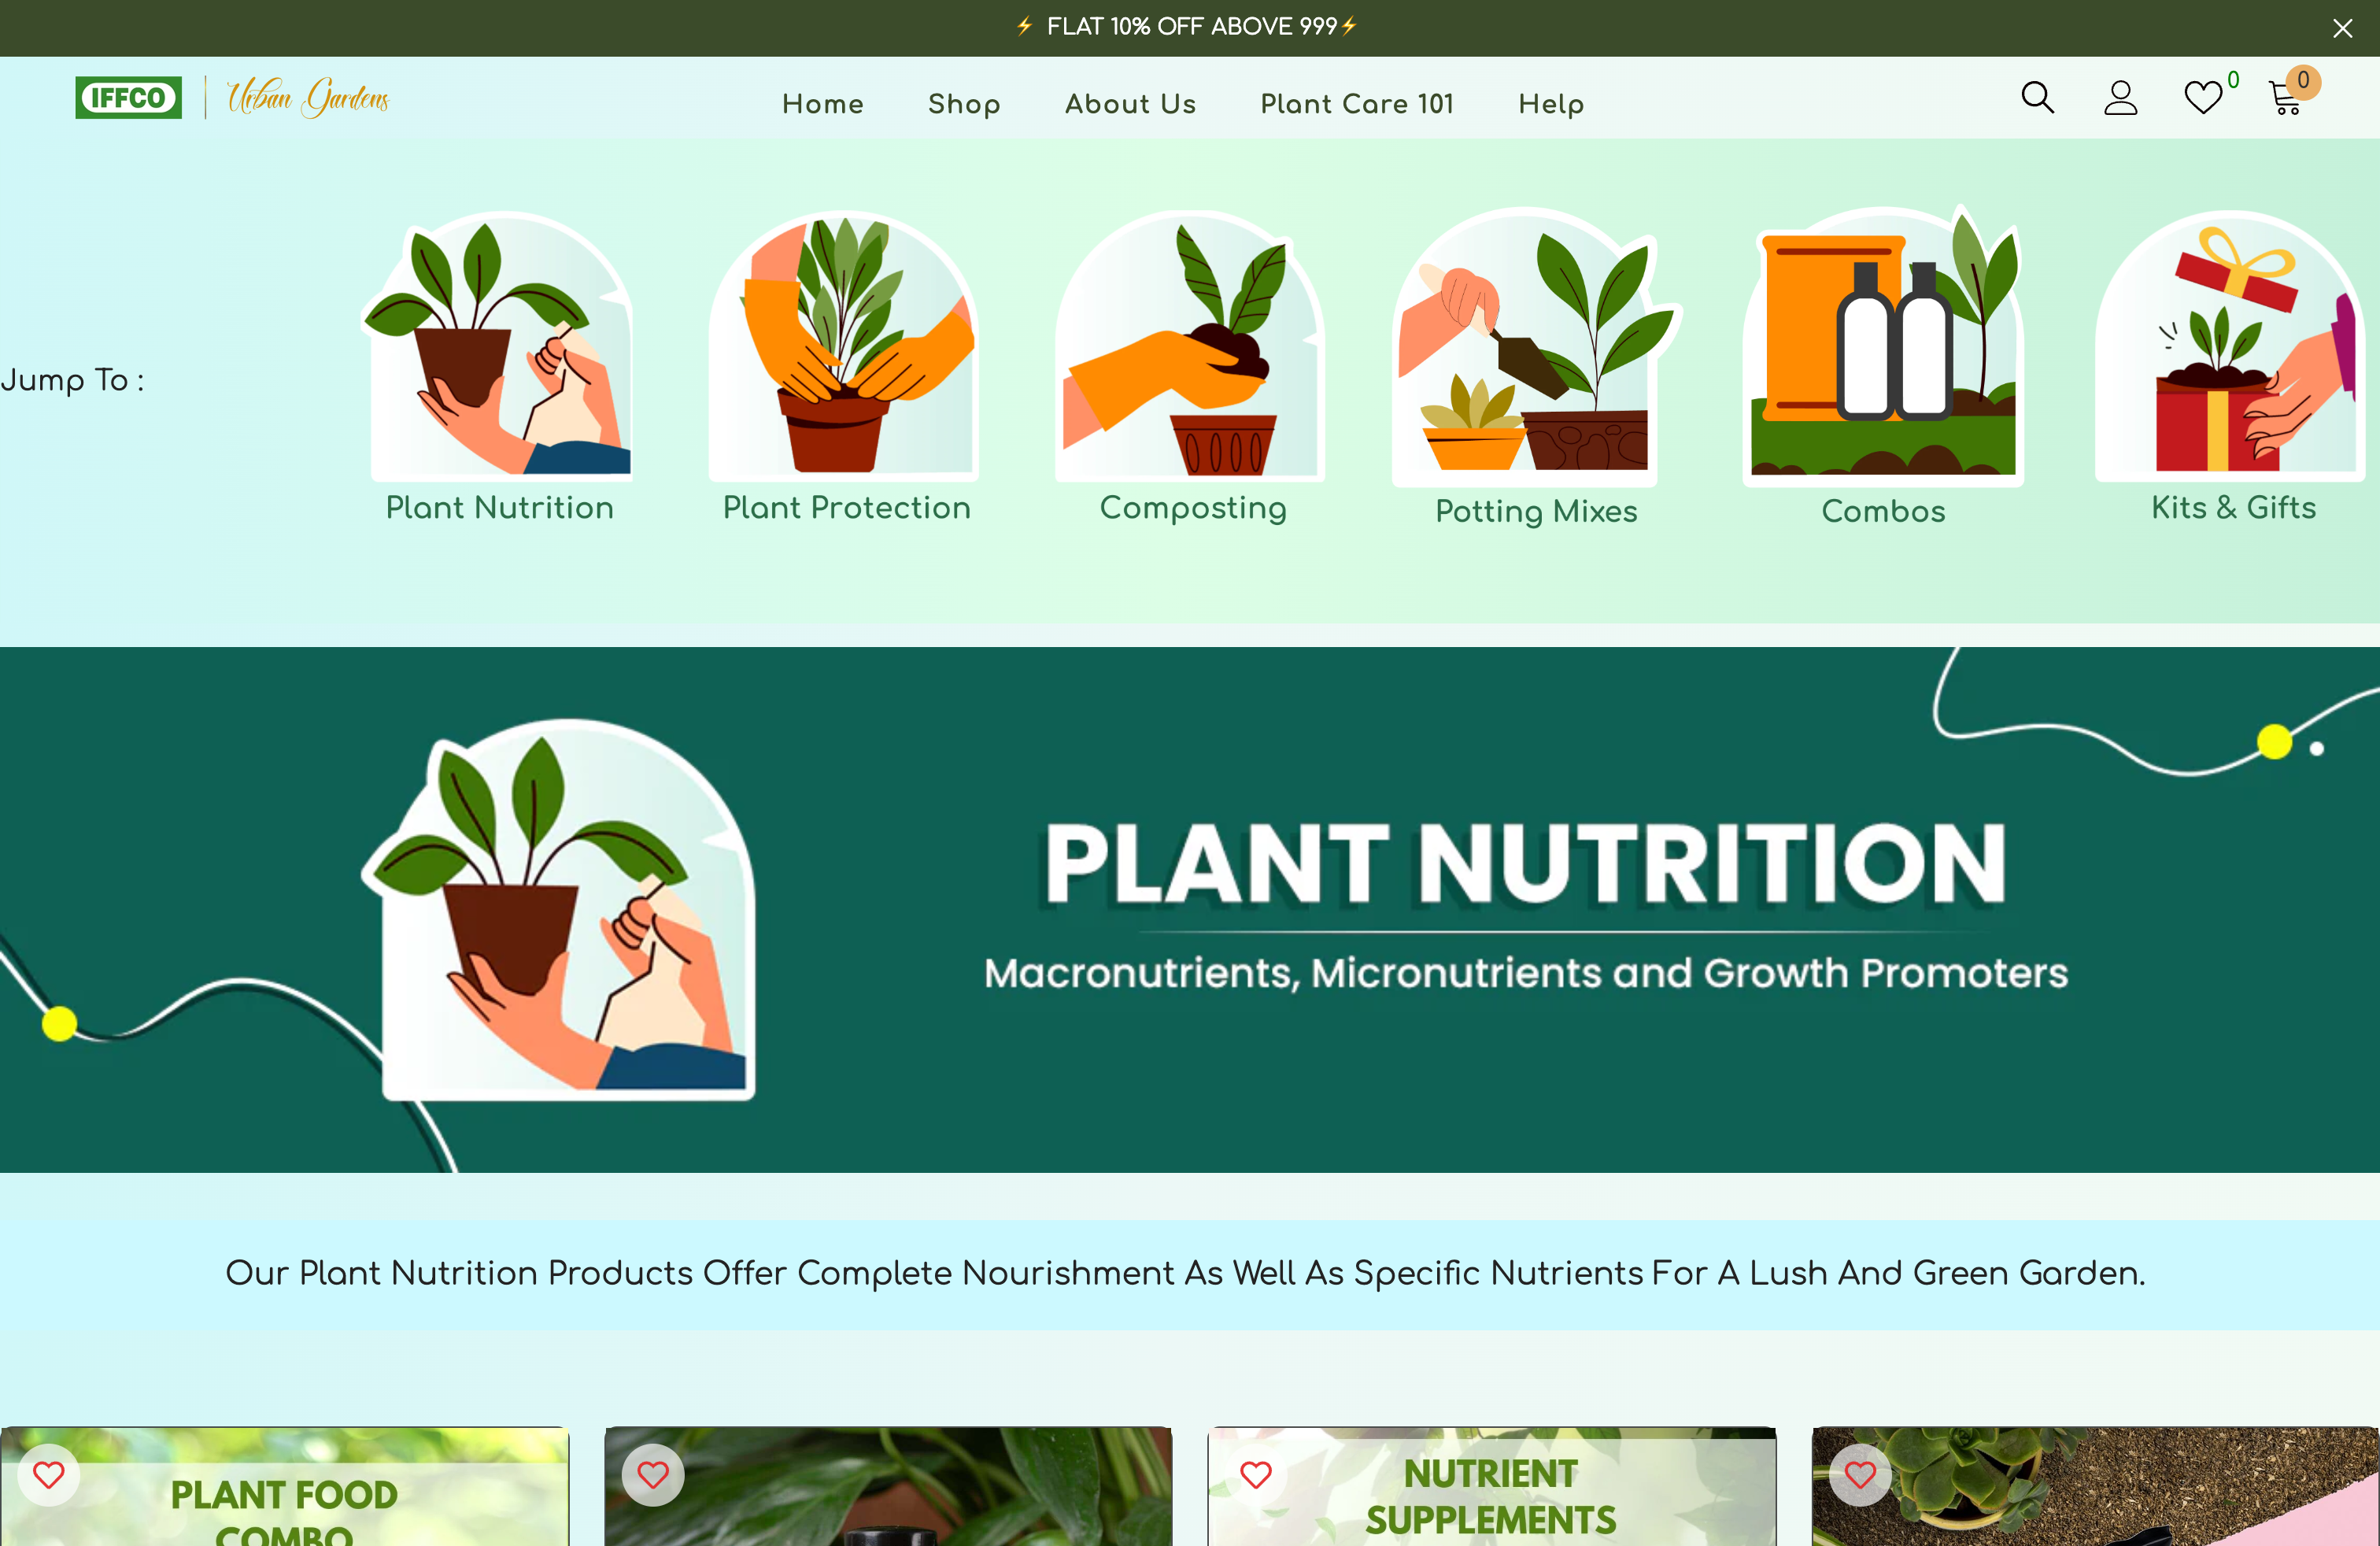View the wishlist heart icon
Screen dimensions: 2380x1546
pos(2203,97)
